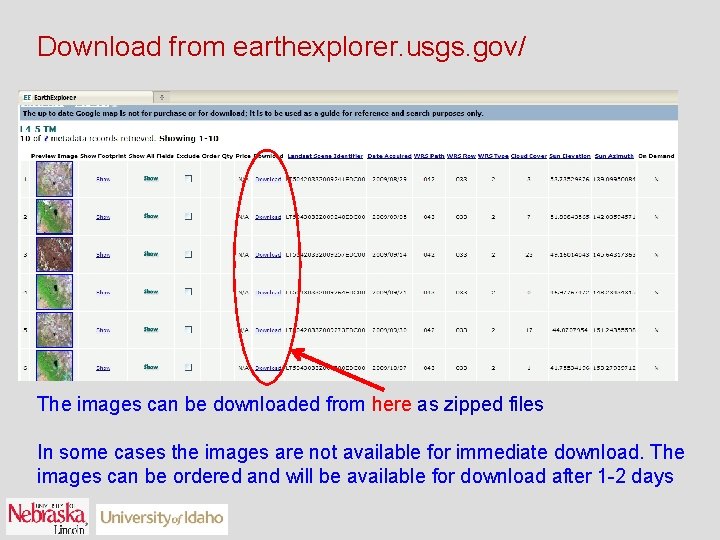The width and height of the screenshot is (720, 540).
Task: Open the preview thumbnail in row 2
Action: pos(54,216)
